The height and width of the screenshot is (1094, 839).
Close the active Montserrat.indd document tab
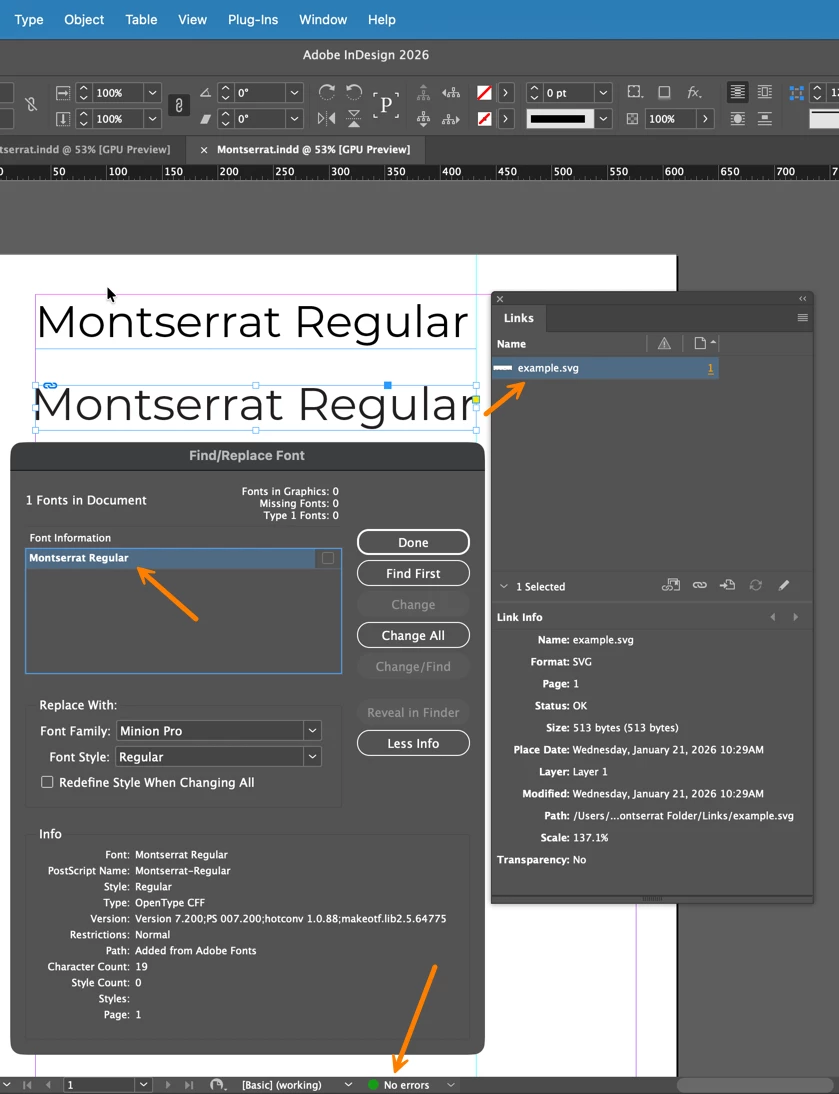[204, 149]
